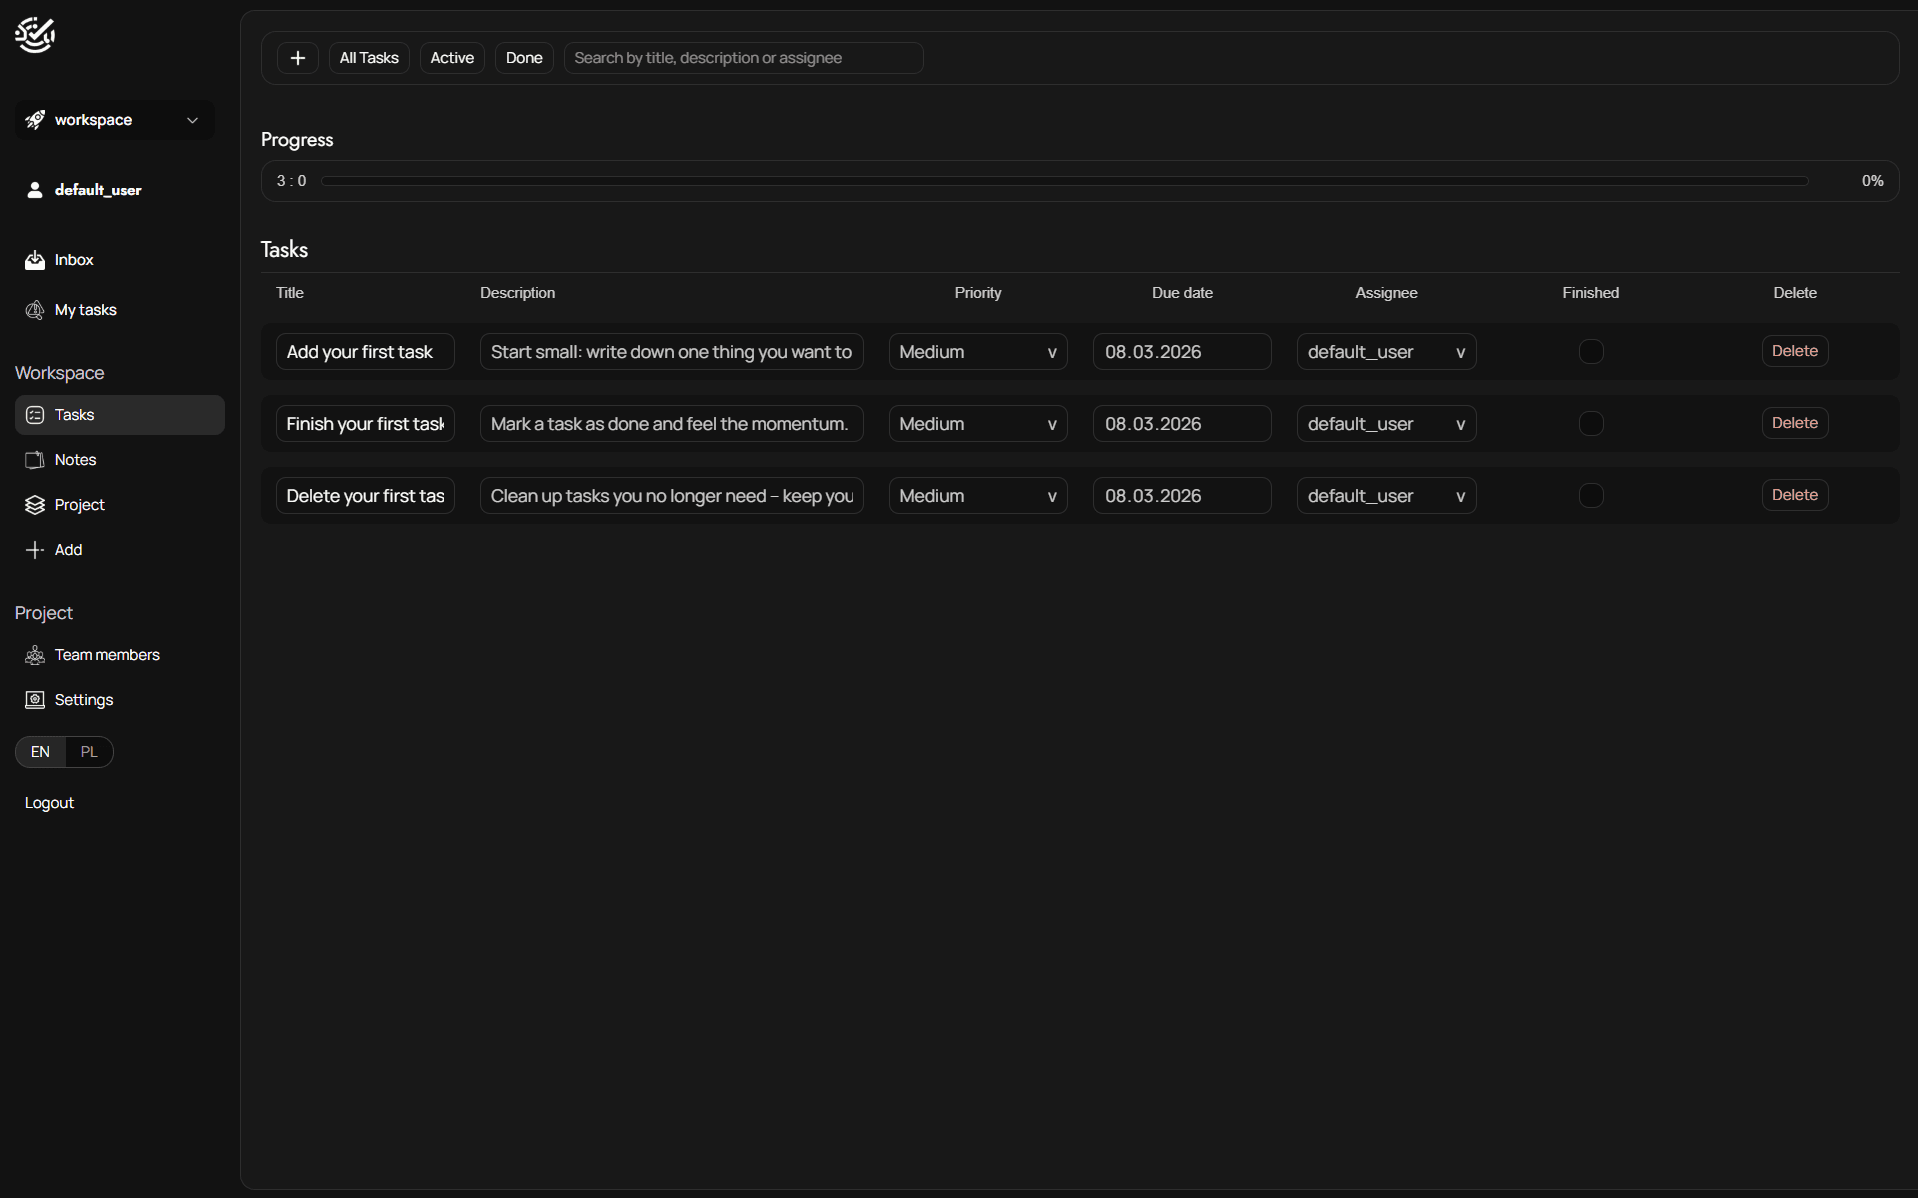Toggle finished for 'Delete your first task'

coord(1590,496)
